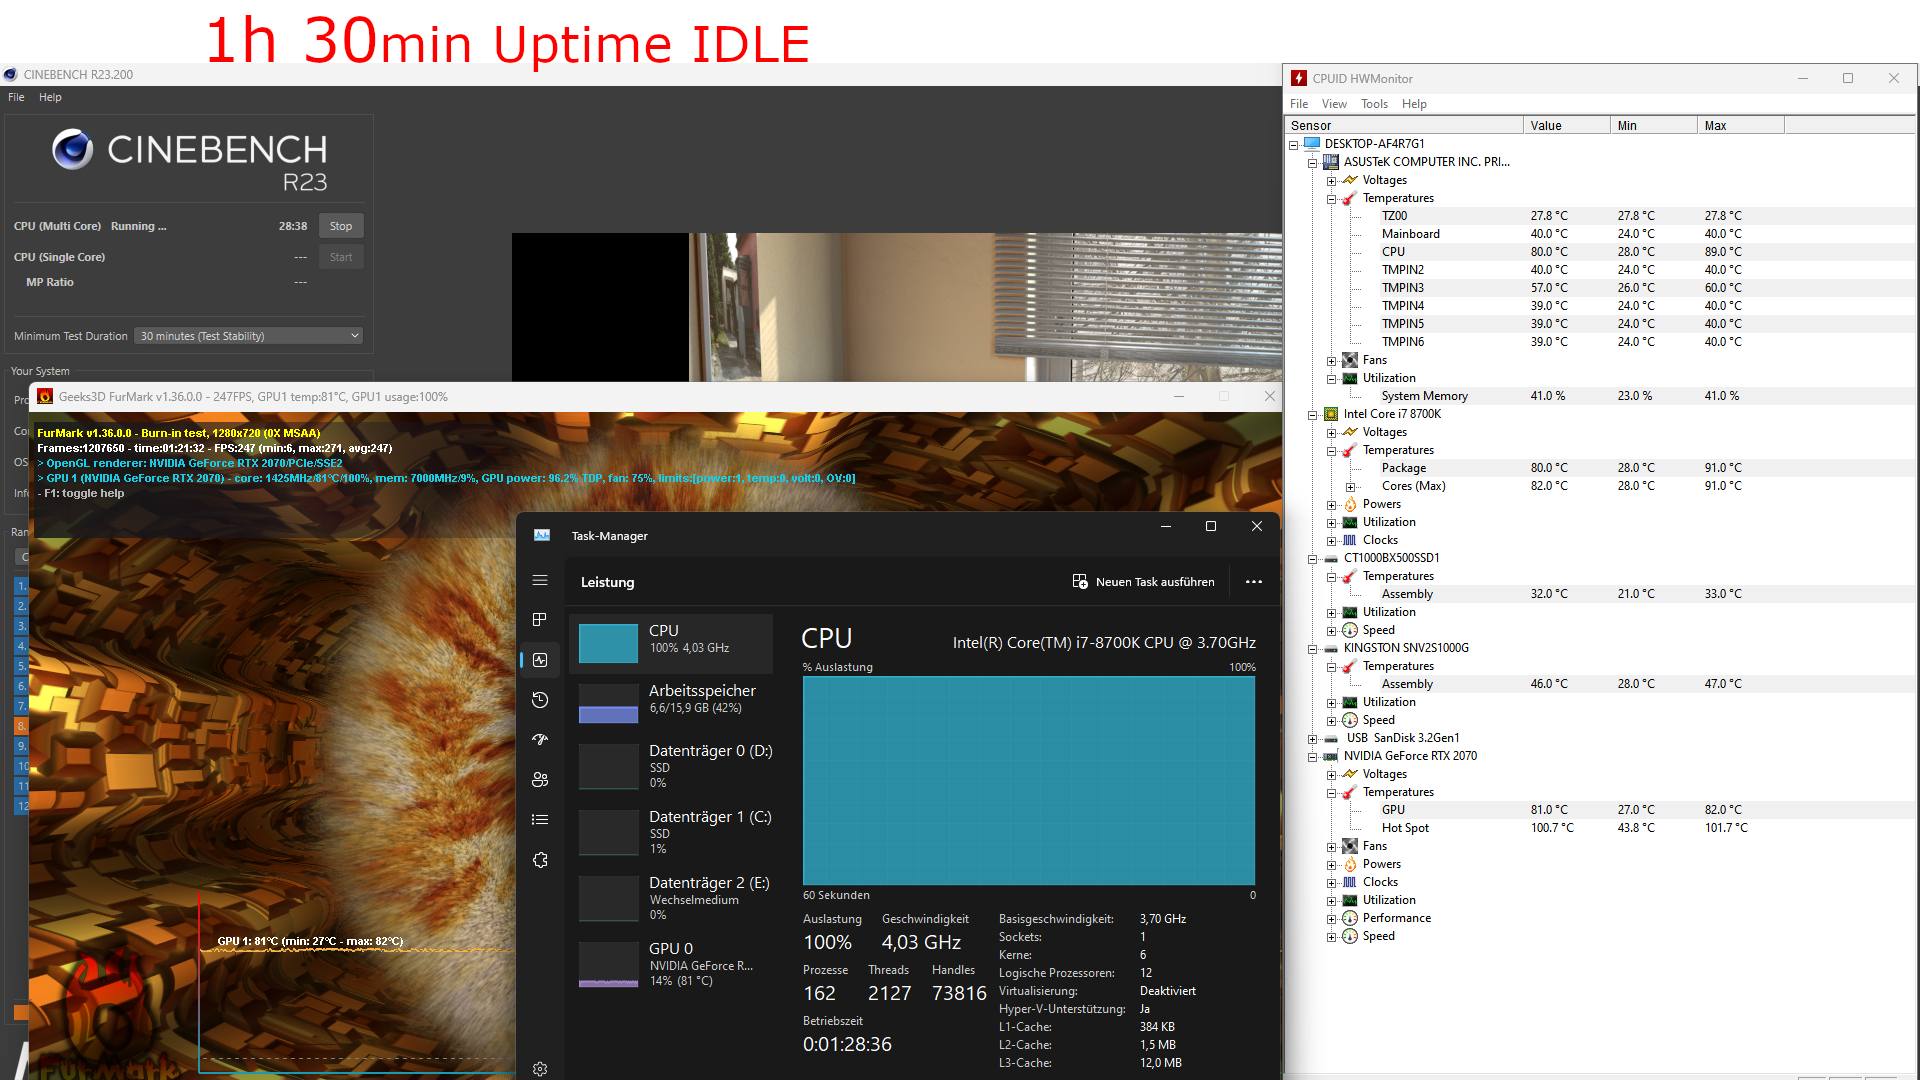Open Details list icon in sidebar

540,820
